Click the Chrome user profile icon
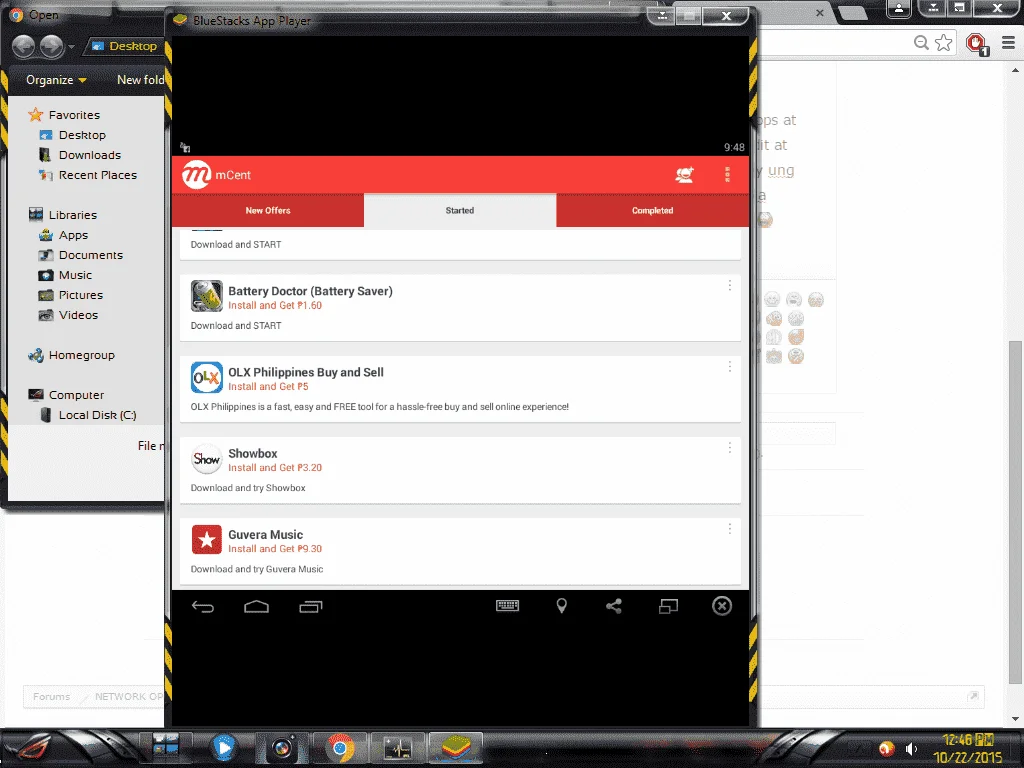This screenshot has height=768, width=1024. click(899, 8)
